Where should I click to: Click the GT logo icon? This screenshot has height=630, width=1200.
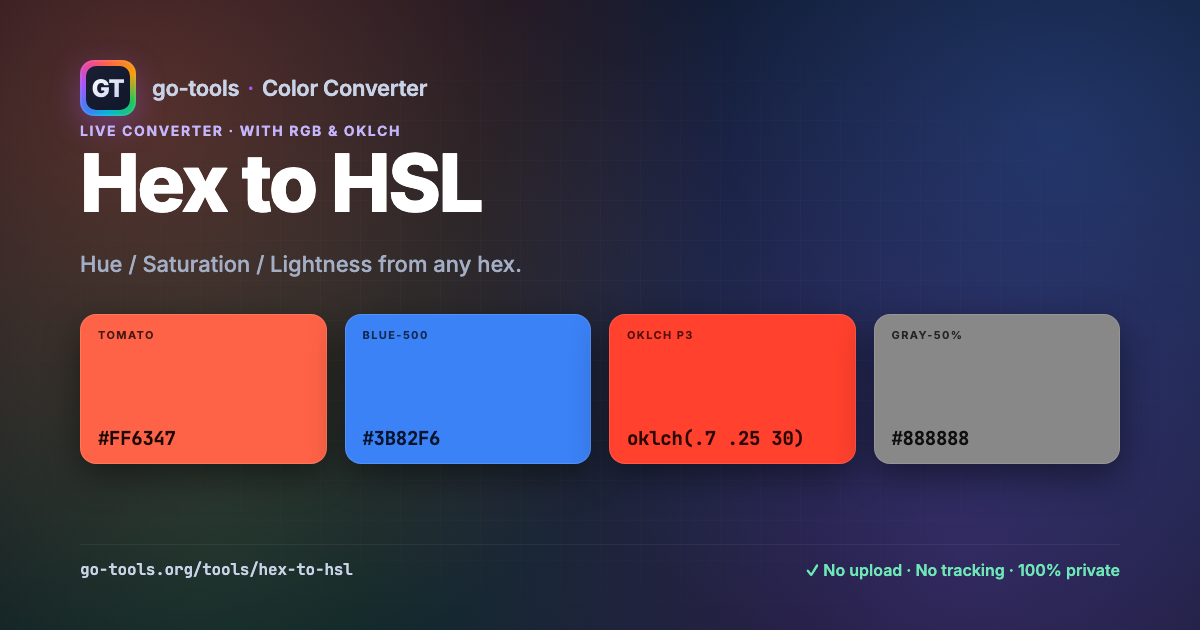click(x=108, y=88)
